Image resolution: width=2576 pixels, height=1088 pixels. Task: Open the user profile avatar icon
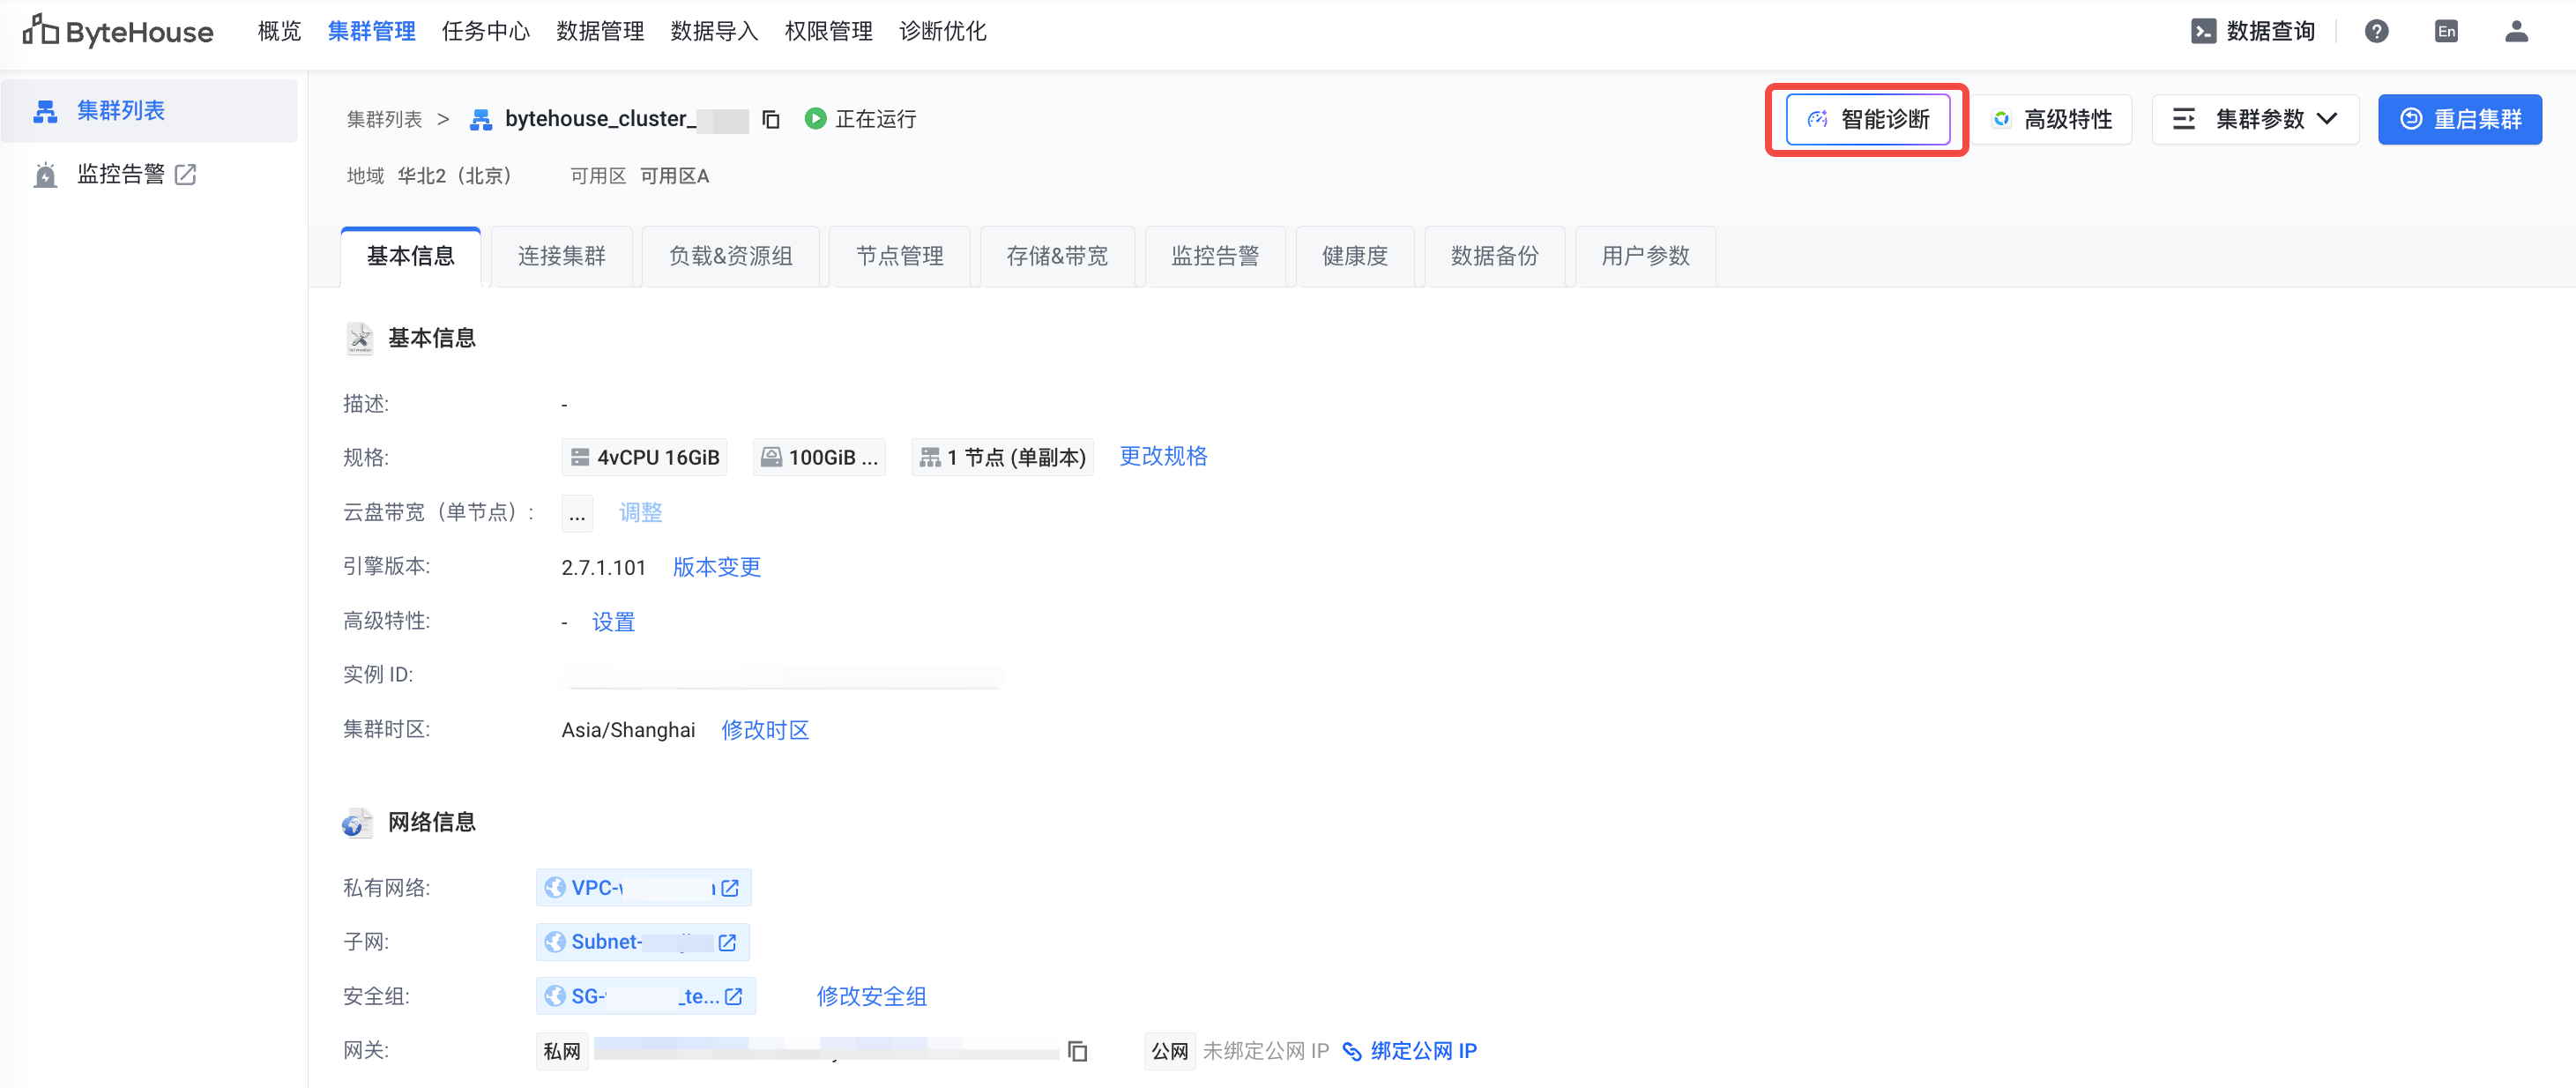pos(2515,32)
